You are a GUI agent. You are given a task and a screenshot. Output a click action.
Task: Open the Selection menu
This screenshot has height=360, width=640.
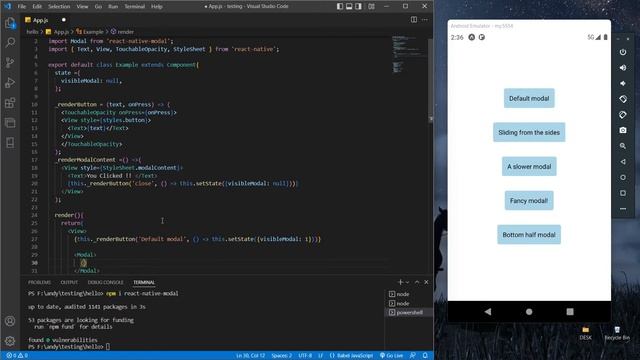click(x=59, y=6)
